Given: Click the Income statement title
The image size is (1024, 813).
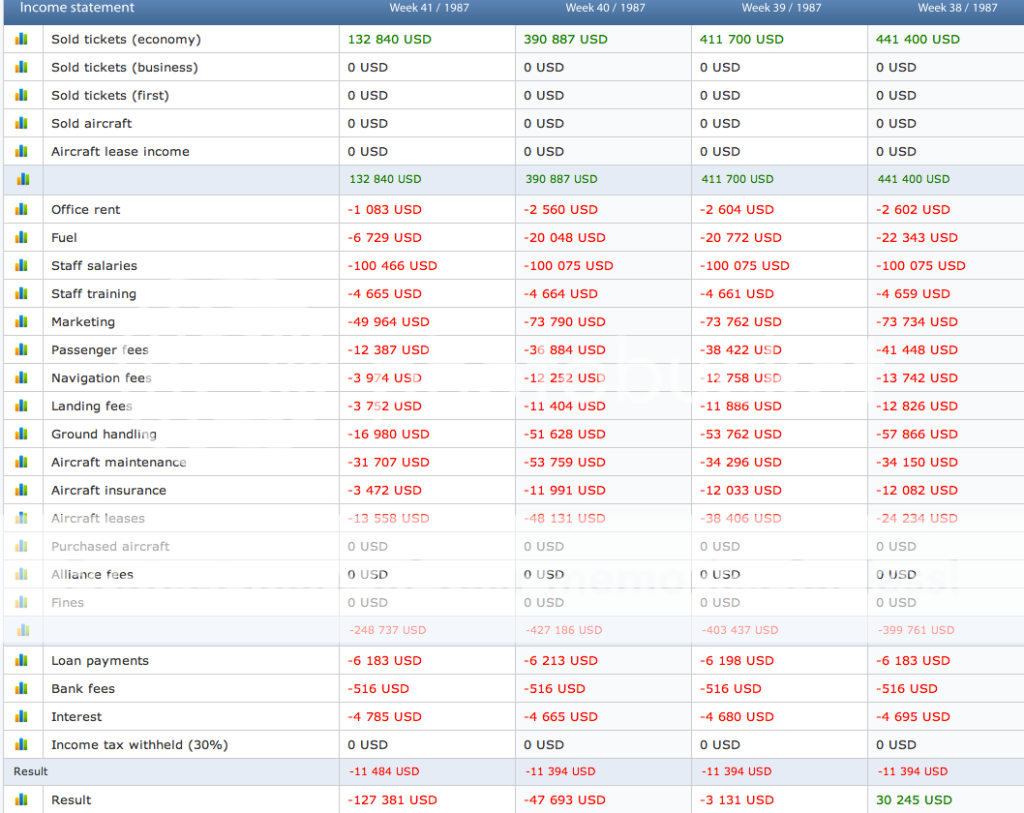Looking at the screenshot, I should tap(77, 8).
